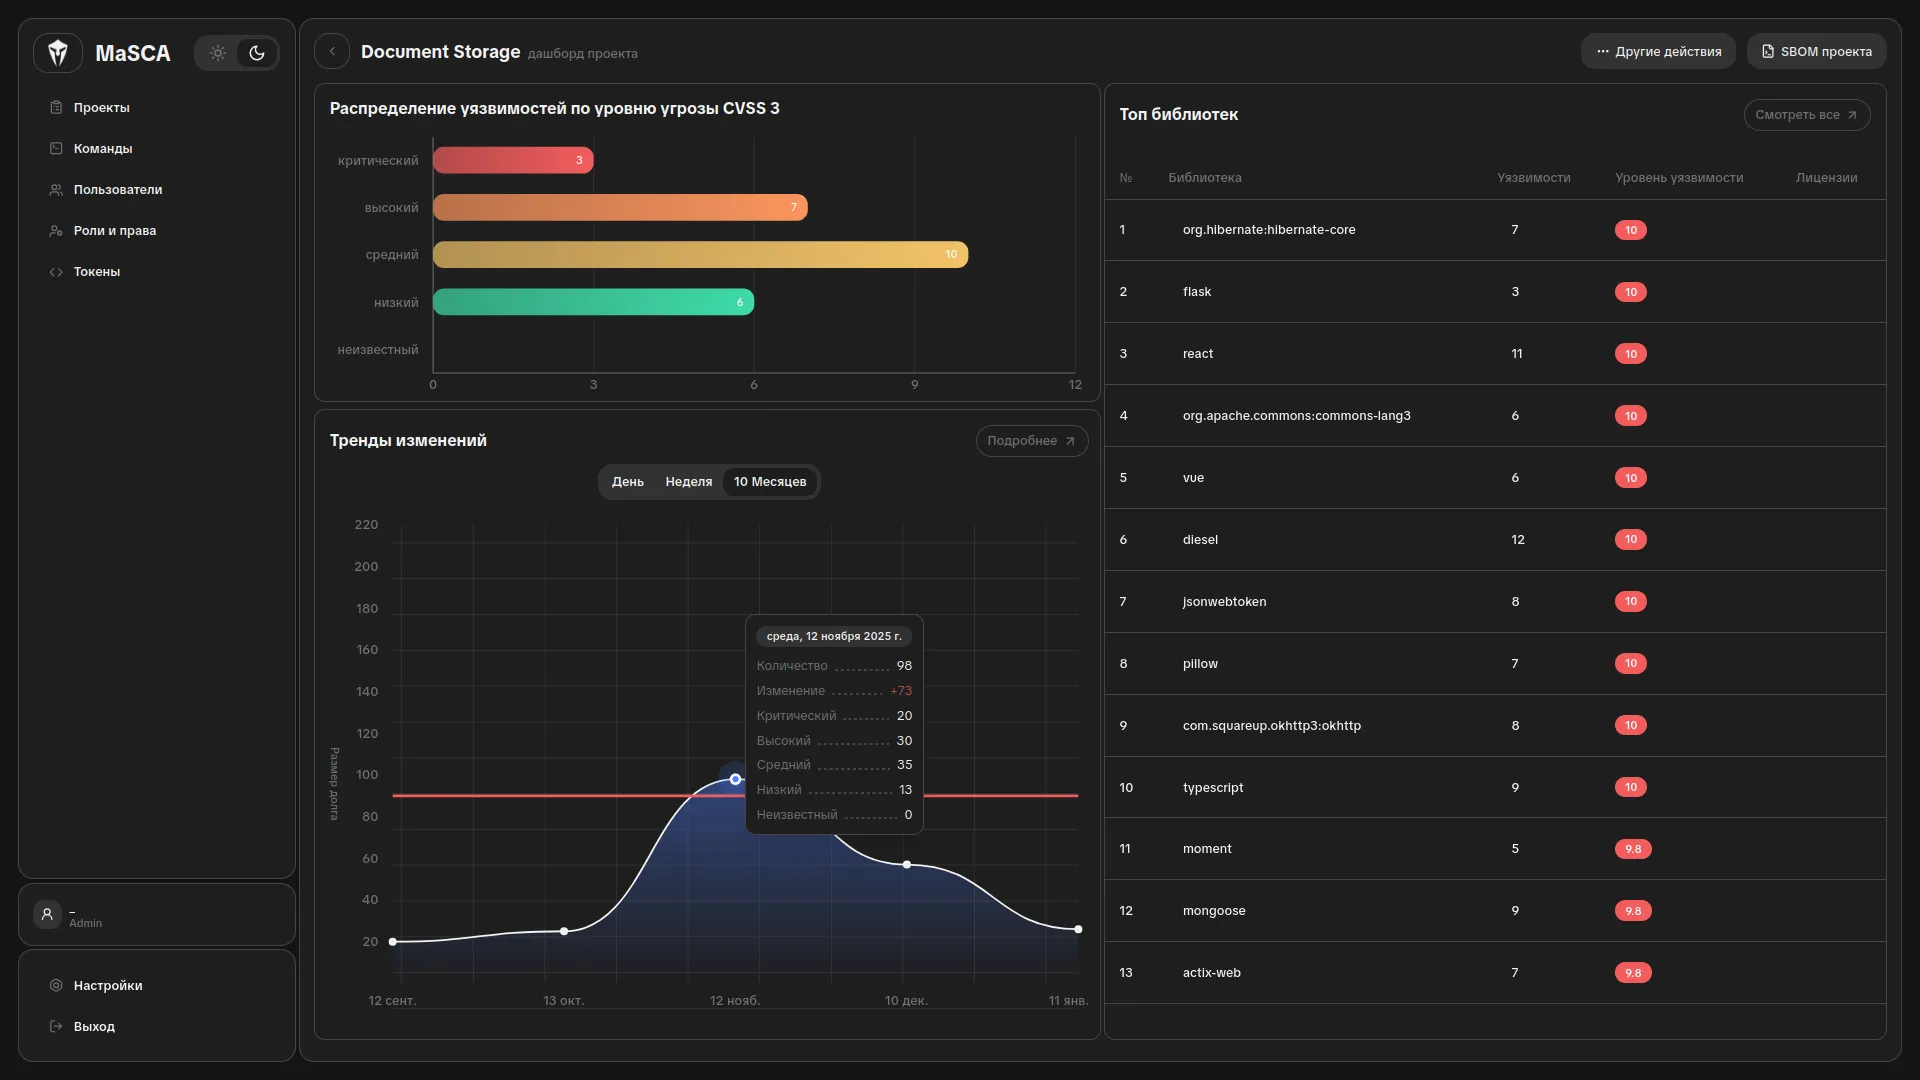Screen dimensions: 1920x1080
Task: Click the 10 дек. data point on chart
Action: coord(907,865)
